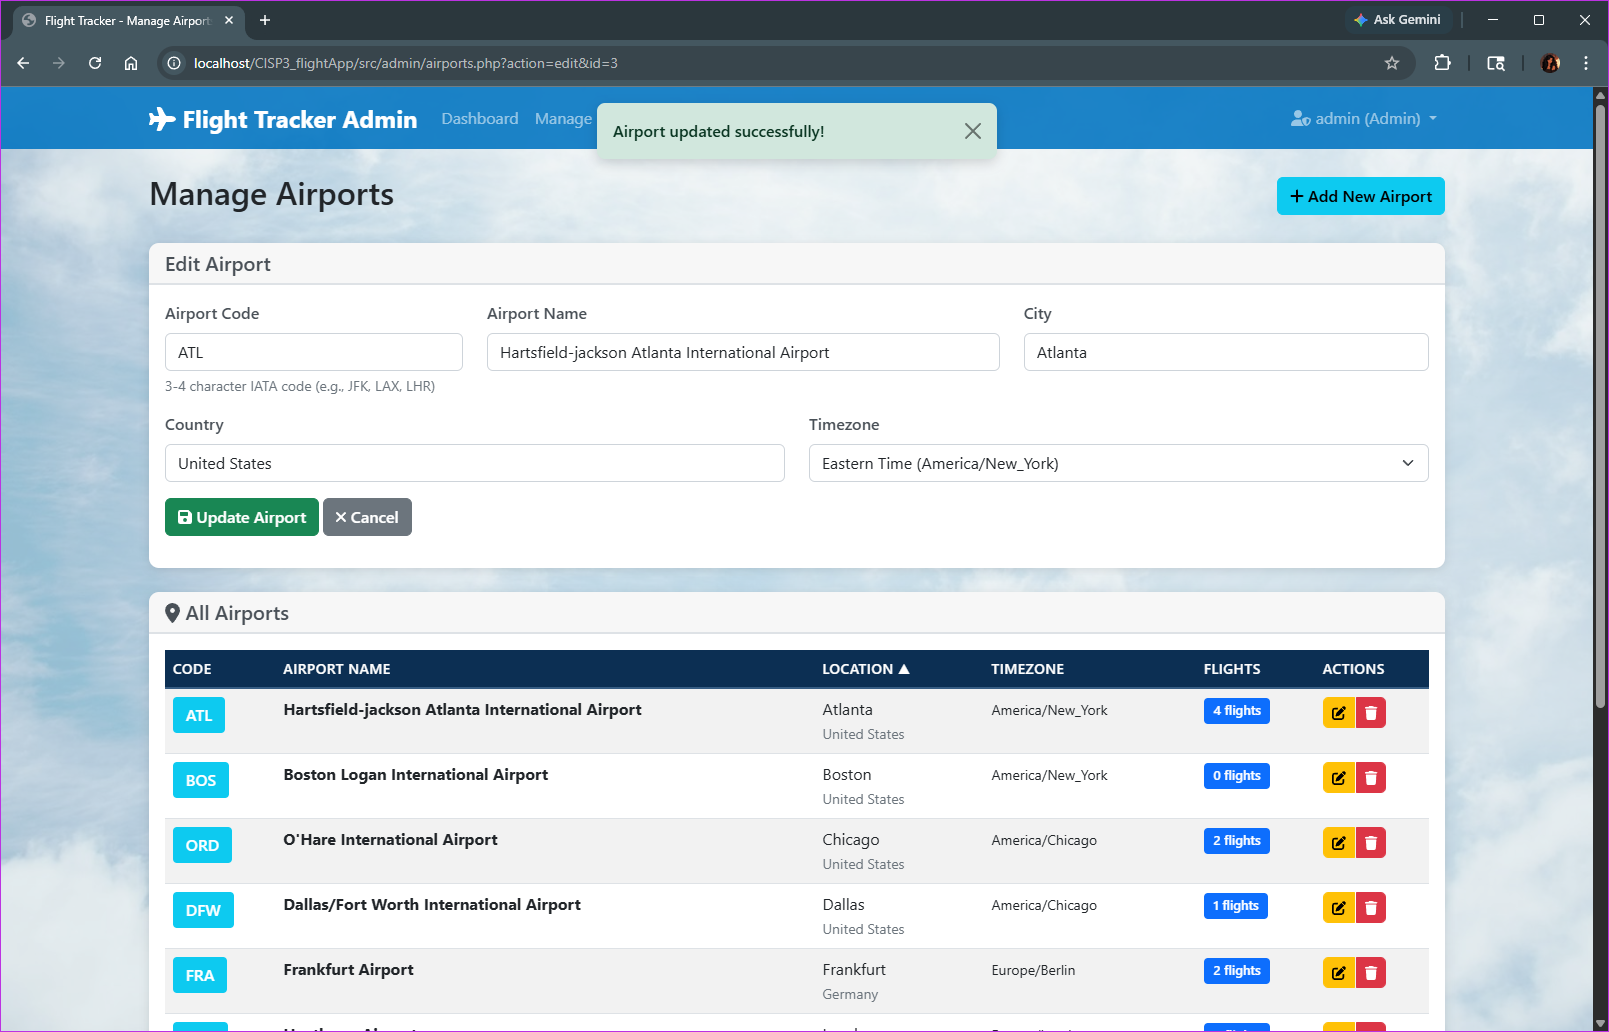
Task: Open Ask Gemini
Action: coord(1397,19)
